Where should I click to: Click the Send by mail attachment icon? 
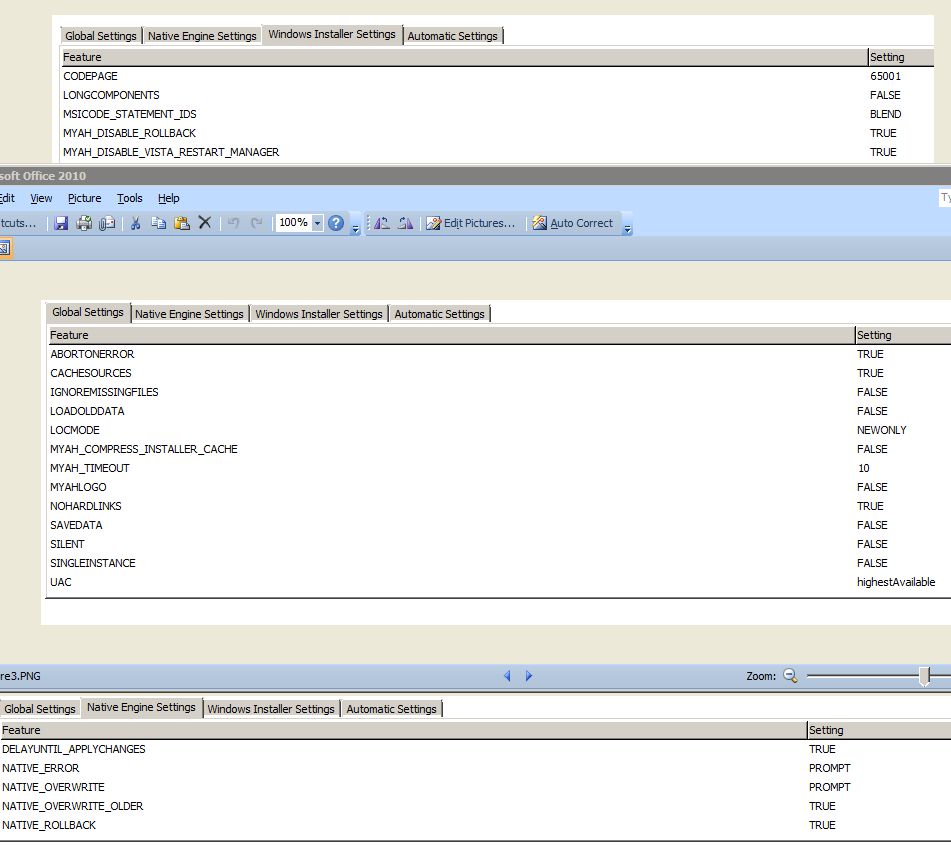click(107, 223)
